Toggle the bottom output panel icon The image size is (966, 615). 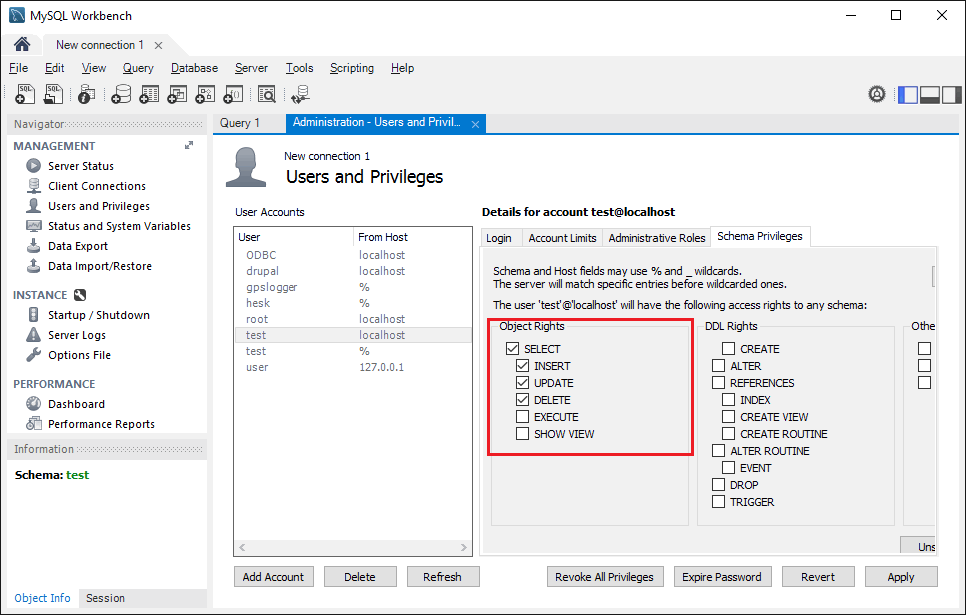coord(929,94)
